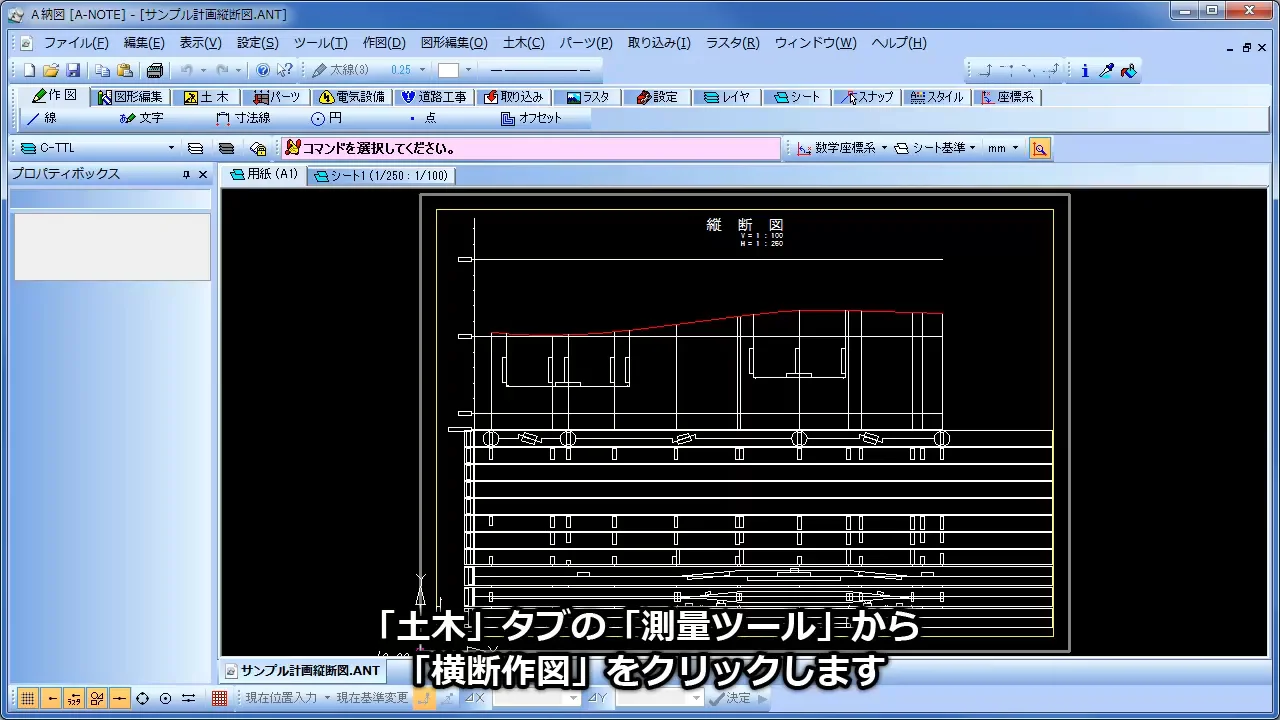Expand the 数学座標系 coordinate dropdown
1280x720 pixels.
point(884,148)
